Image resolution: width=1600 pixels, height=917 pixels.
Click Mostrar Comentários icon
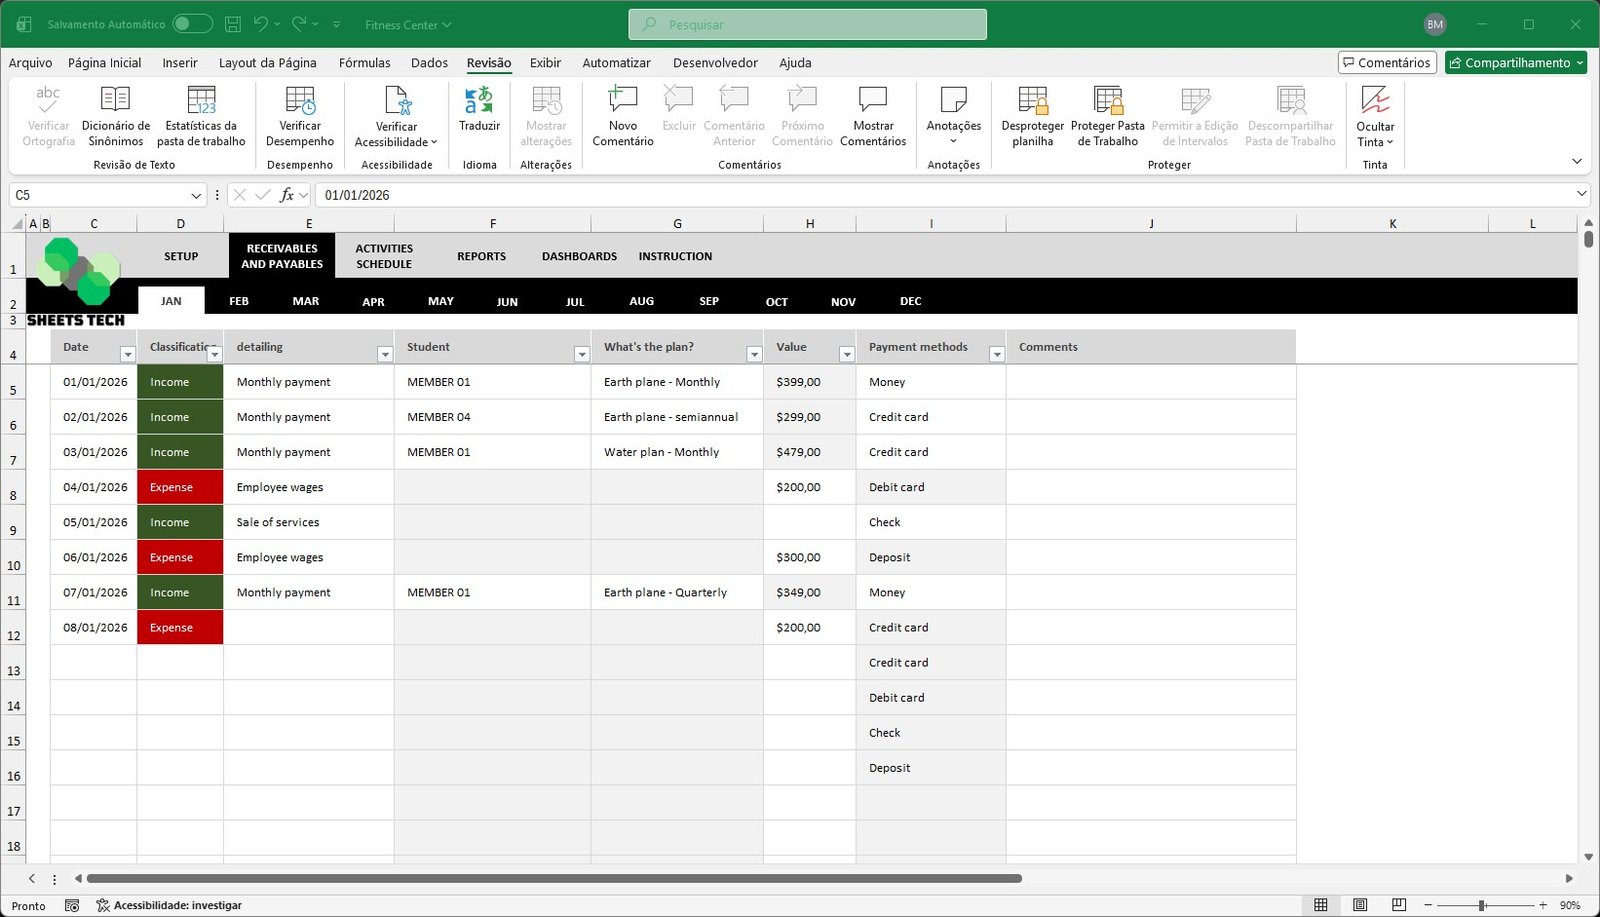click(872, 100)
